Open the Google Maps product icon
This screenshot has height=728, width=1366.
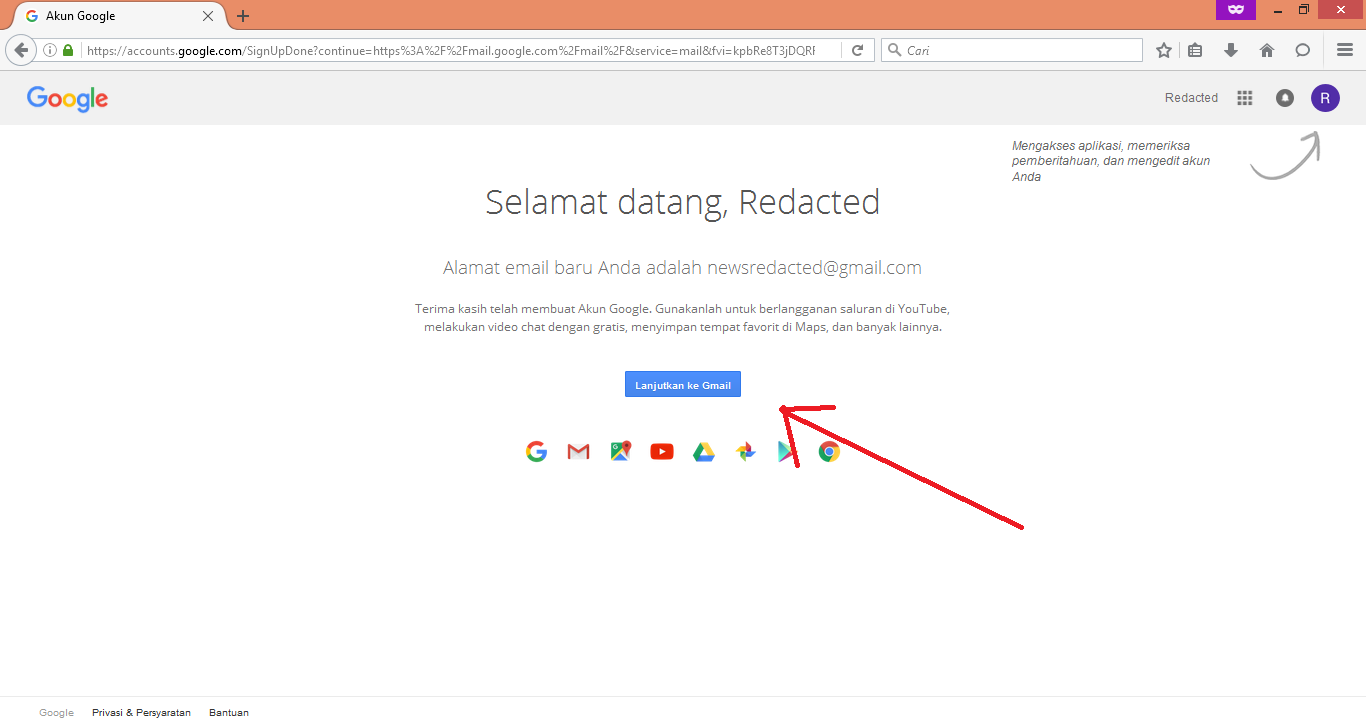[x=620, y=452]
